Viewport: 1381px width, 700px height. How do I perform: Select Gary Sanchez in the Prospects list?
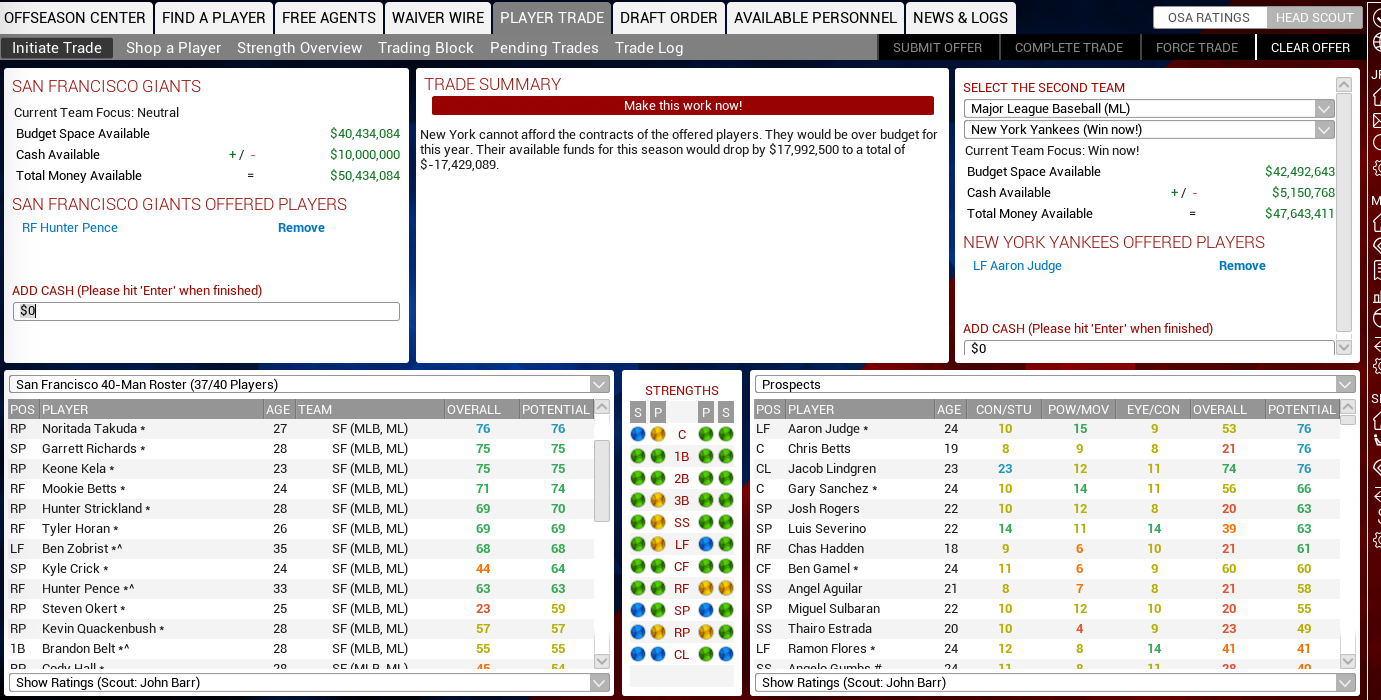tap(1047, 489)
